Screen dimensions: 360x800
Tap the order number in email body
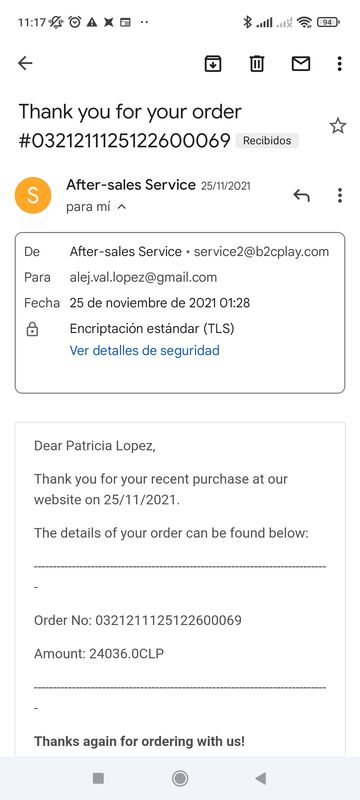tap(168, 620)
